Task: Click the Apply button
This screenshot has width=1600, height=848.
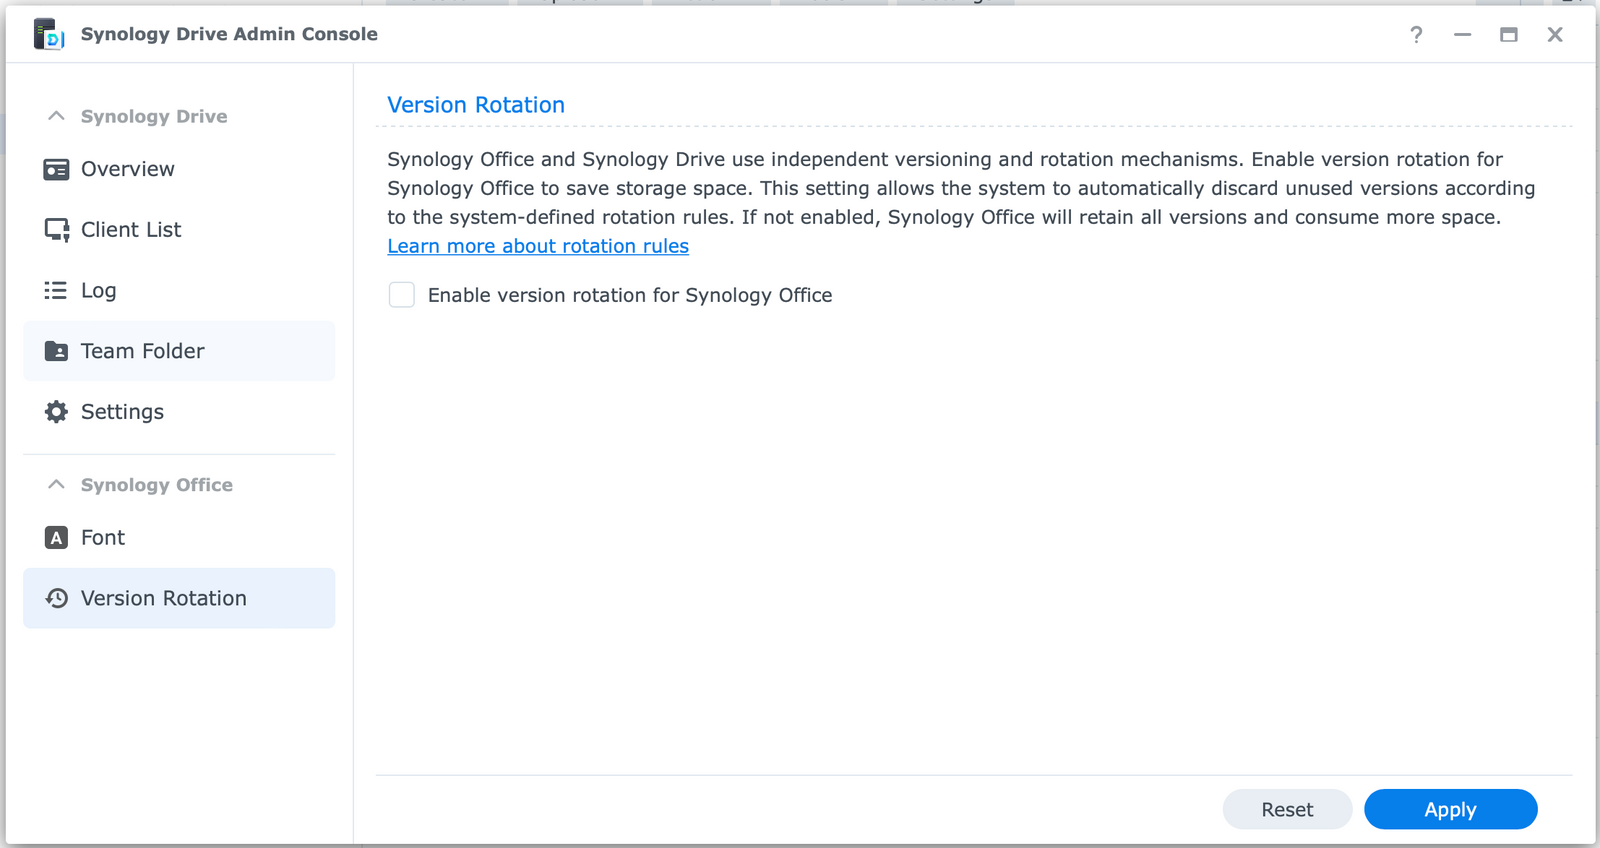Action: 1450,809
